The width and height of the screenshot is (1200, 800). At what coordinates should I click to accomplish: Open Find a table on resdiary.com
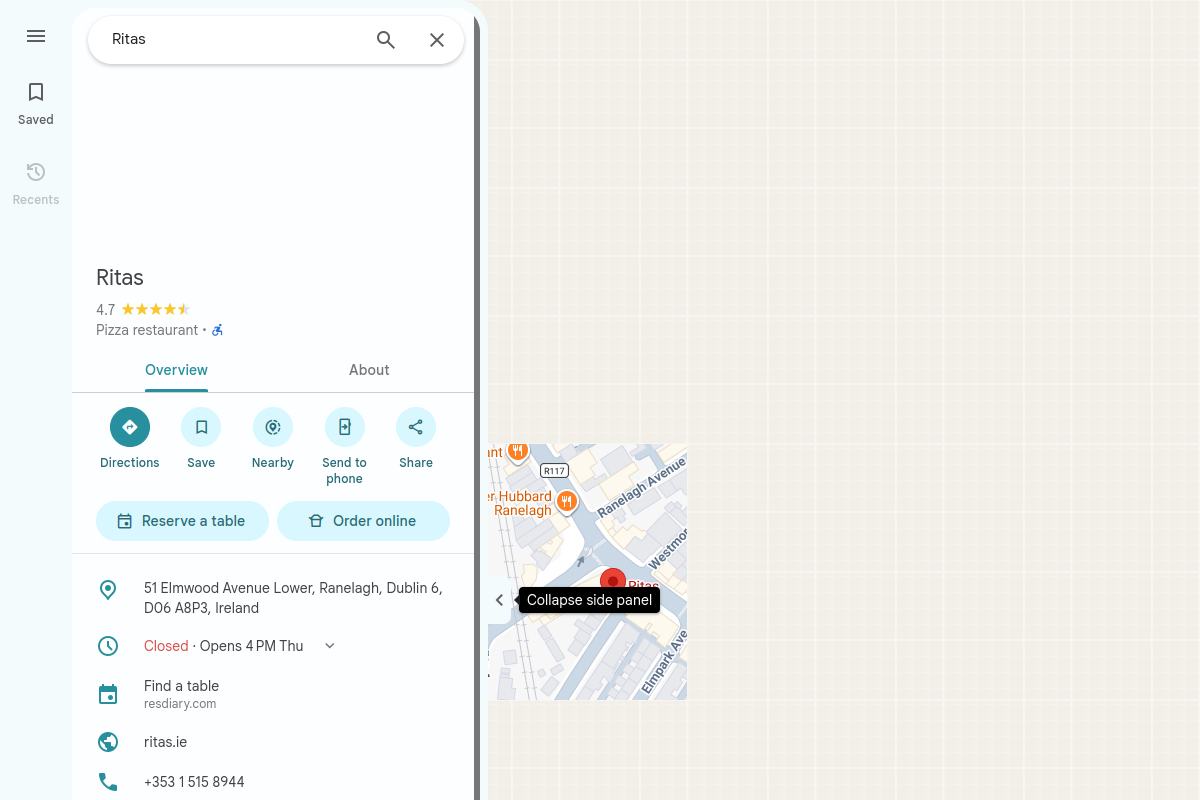pos(181,694)
